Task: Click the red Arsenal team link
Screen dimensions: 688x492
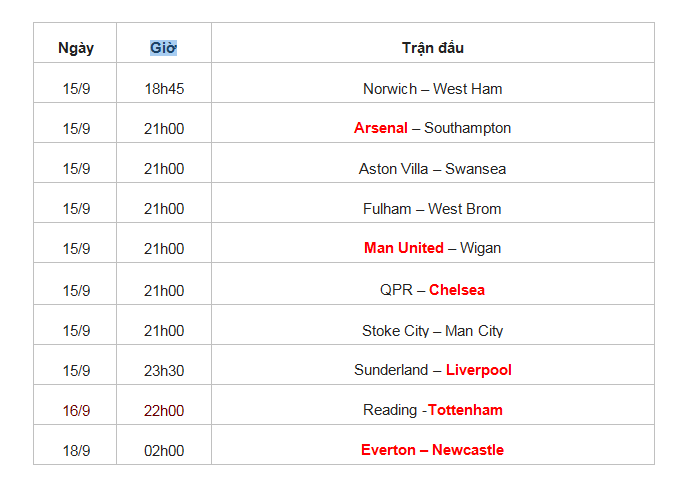Action: (381, 128)
